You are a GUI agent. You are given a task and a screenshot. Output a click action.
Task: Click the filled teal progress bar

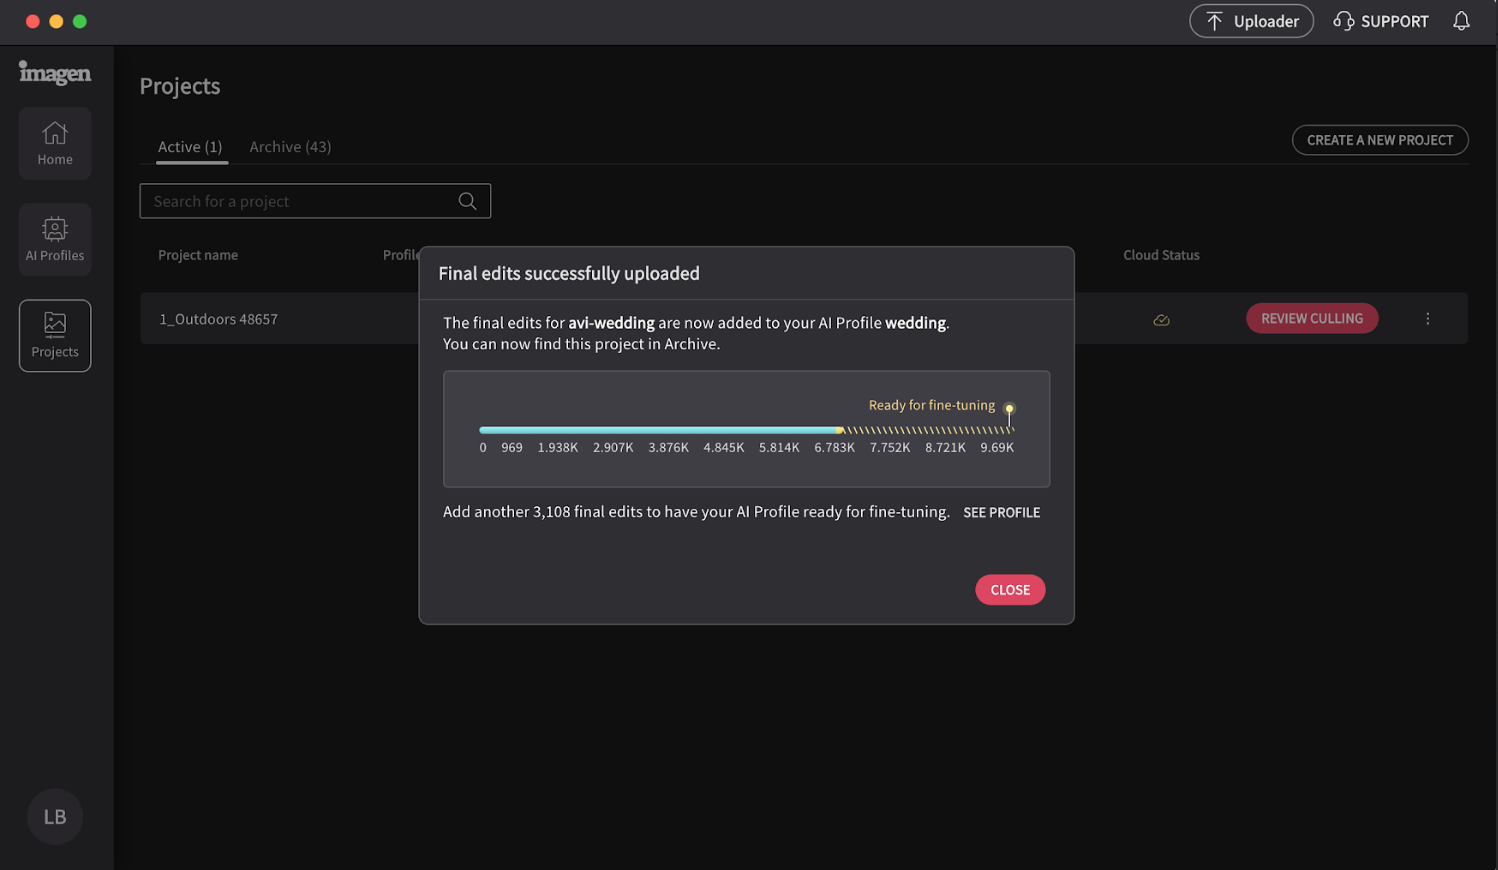click(x=660, y=430)
